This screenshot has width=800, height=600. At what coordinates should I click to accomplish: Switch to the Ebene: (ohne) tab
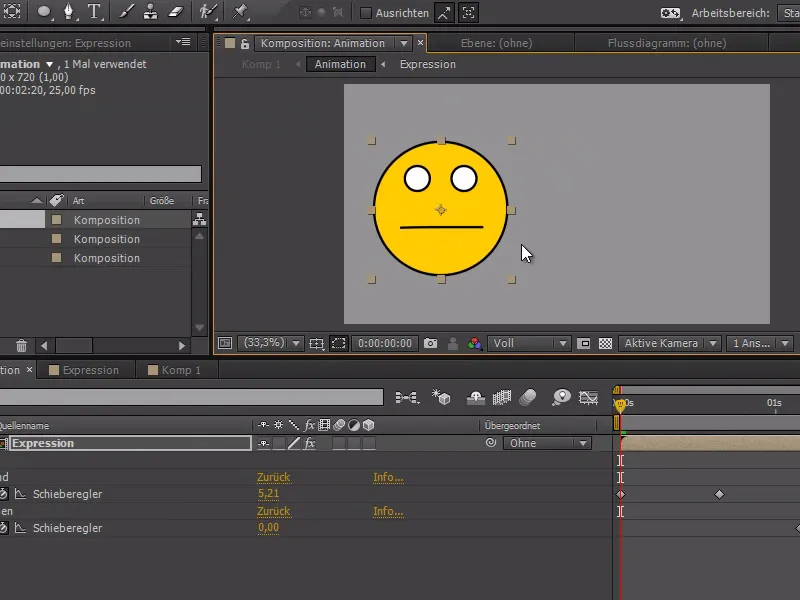coord(496,43)
